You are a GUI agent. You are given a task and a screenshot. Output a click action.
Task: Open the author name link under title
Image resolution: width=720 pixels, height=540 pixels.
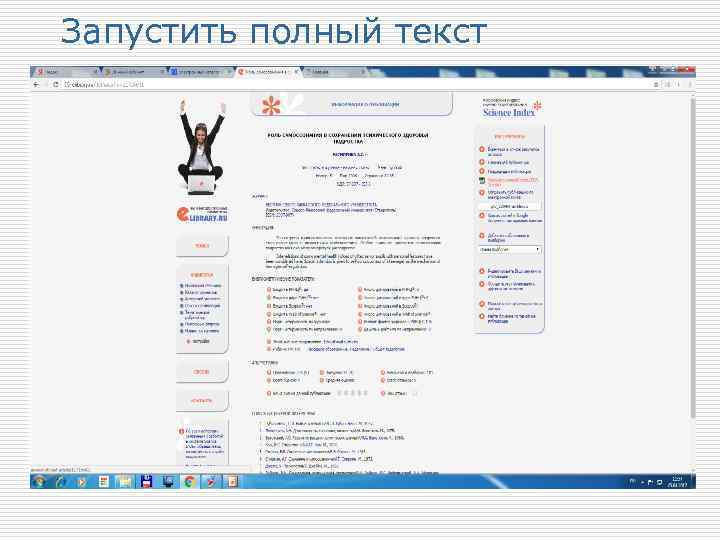(x=348, y=154)
